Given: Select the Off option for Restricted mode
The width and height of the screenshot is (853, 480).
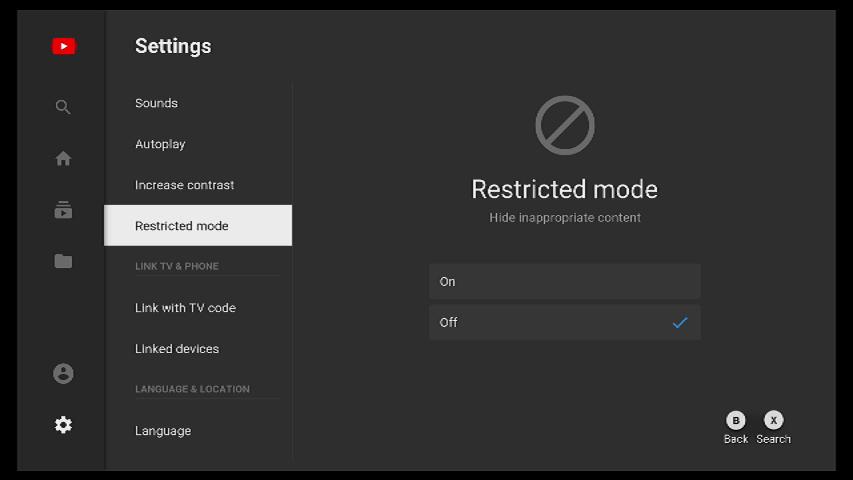Looking at the screenshot, I should click(x=564, y=323).
